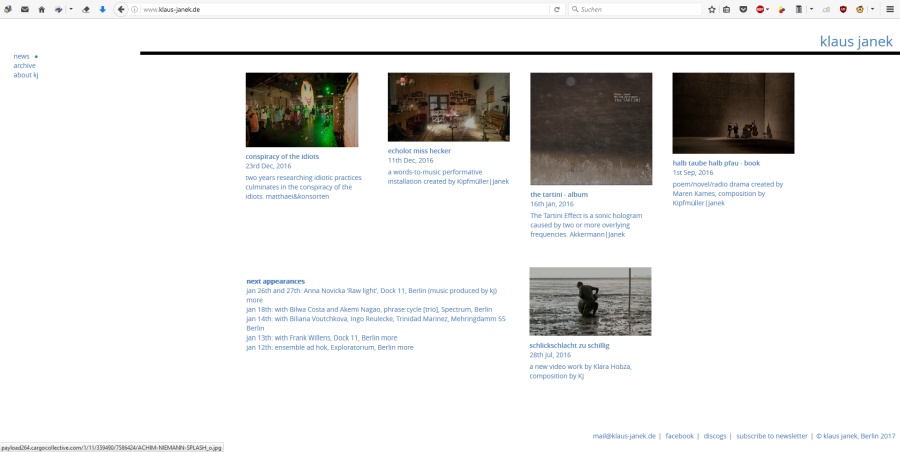Open the dropdown arrow beside the print icon

point(71,9)
